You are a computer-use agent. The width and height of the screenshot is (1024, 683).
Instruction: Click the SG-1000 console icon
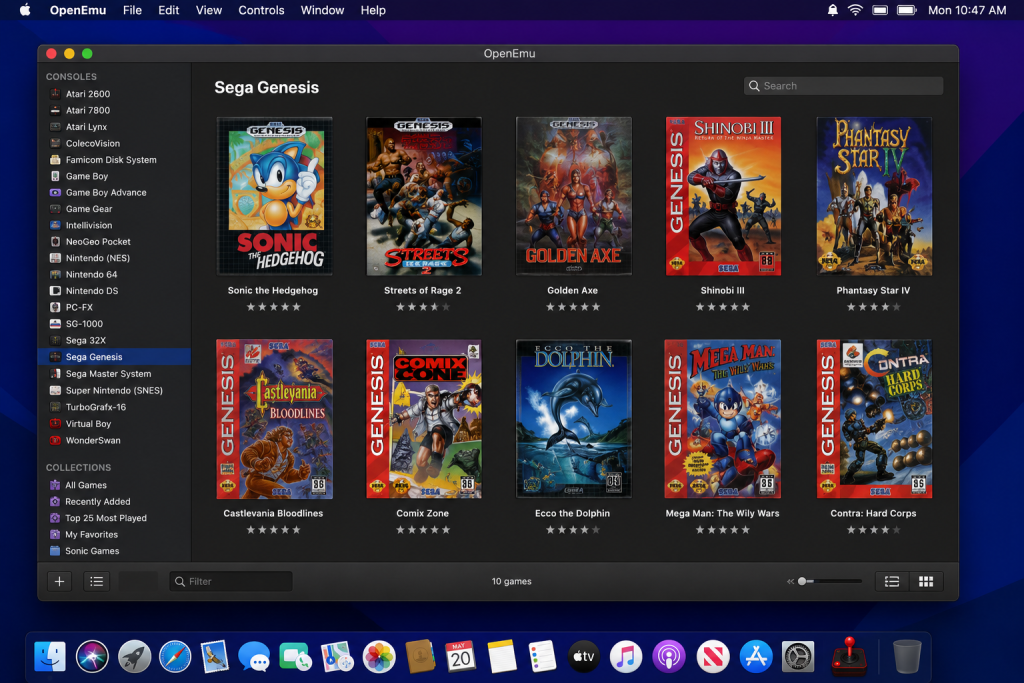(56, 323)
